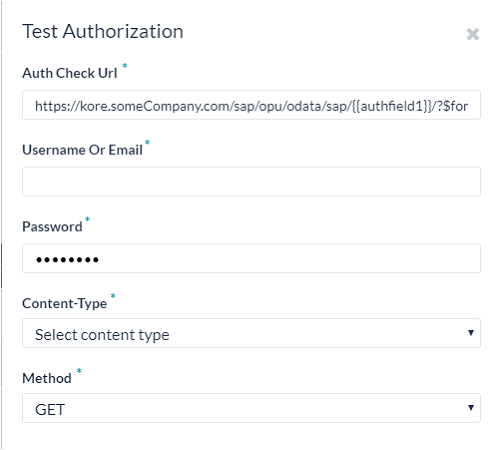Click the Username Or Email label
The width and height of the screenshot is (502, 450).
click(x=82, y=150)
